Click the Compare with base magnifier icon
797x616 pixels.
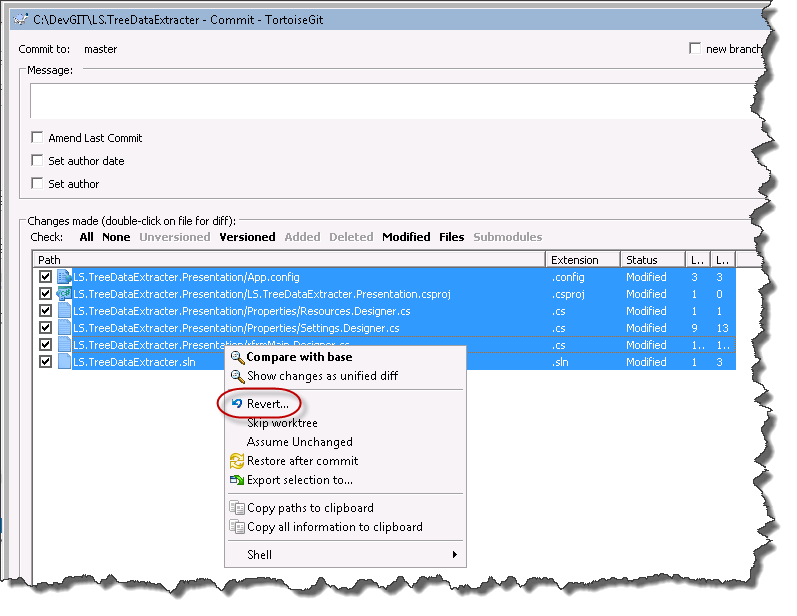[x=237, y=357]
